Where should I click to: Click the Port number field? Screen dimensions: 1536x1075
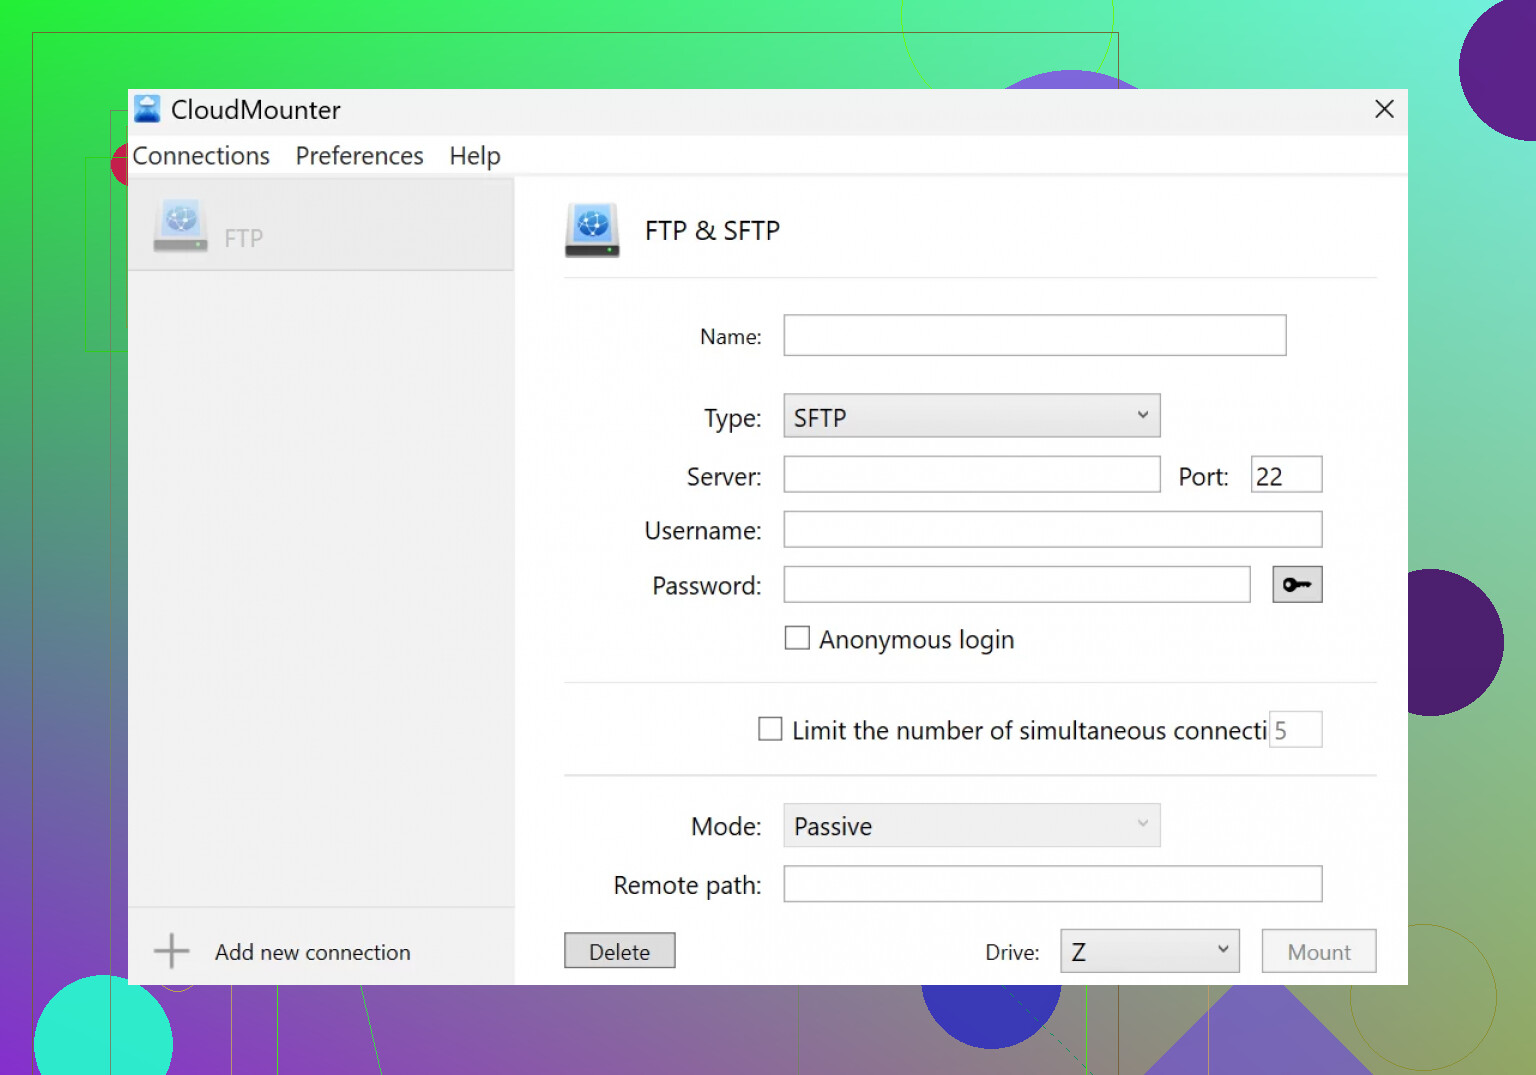(1286, 475)
